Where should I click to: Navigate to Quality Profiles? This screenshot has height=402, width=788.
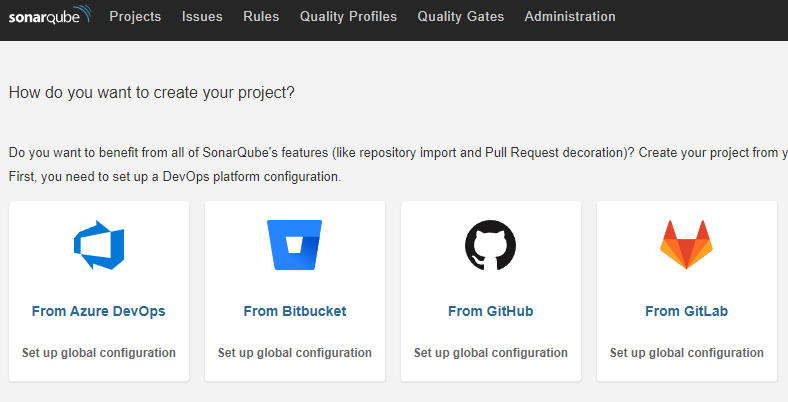click(348, 17)
